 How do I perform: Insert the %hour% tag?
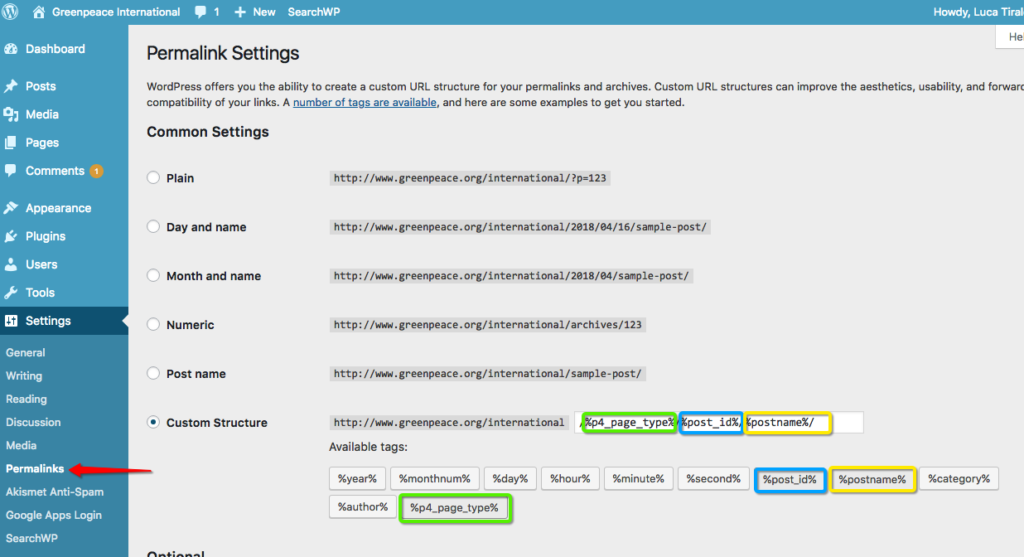pos(569,479)
